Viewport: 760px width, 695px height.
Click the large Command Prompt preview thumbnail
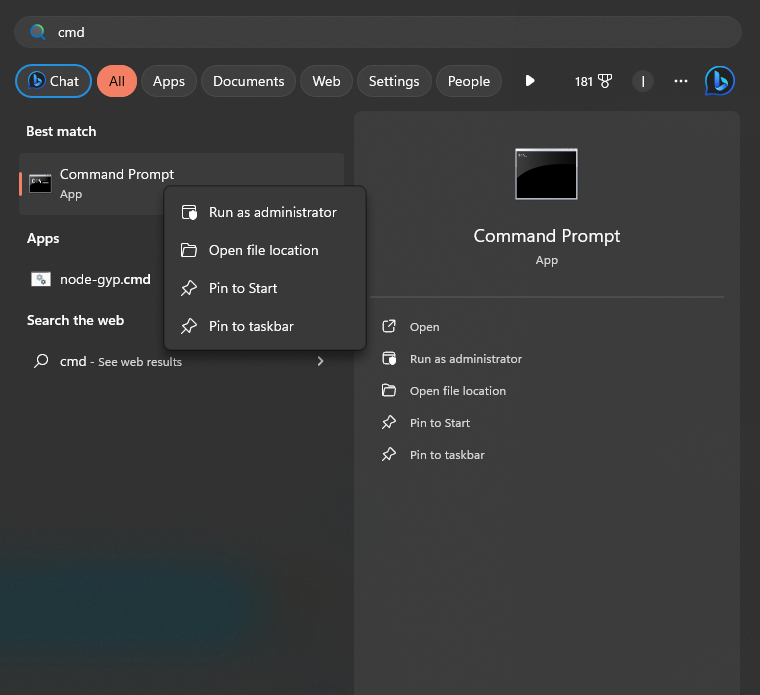tap(546, 174)
